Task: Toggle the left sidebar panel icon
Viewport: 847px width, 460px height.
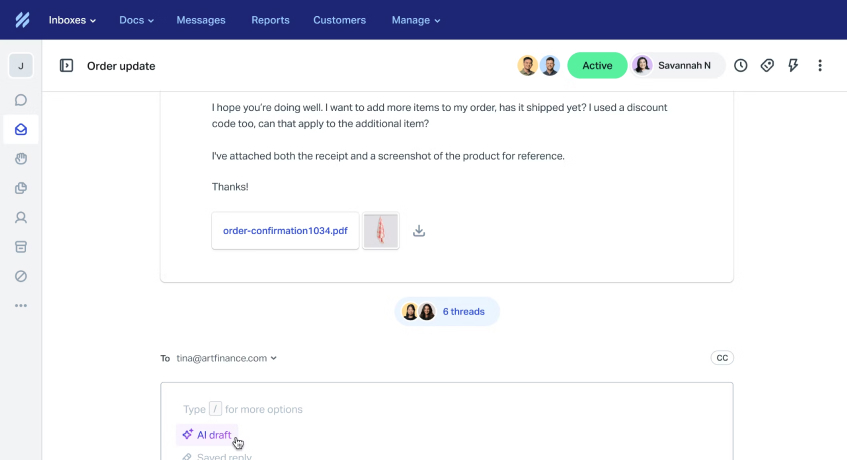Action: point(66,66)
